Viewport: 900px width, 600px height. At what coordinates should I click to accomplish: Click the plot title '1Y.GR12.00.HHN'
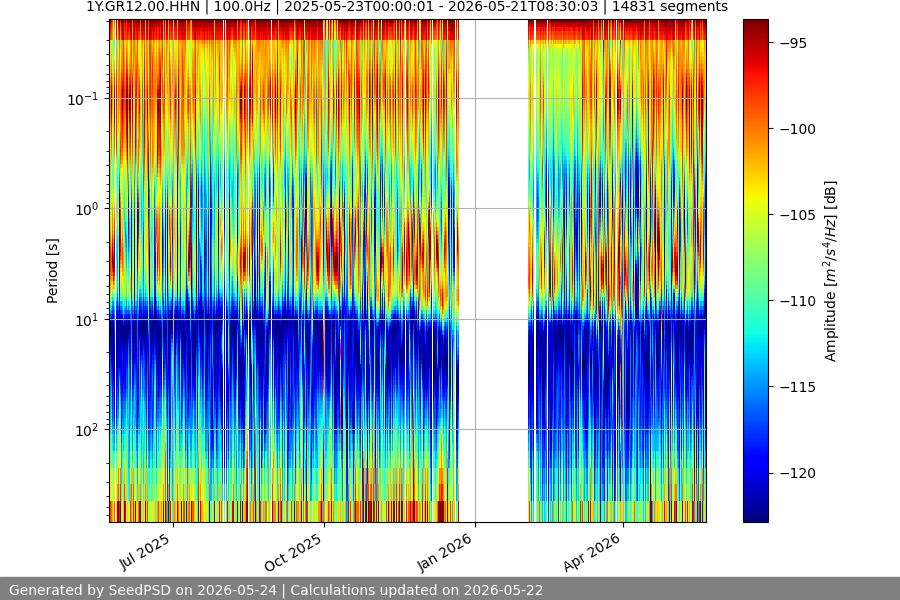(143, 7)
